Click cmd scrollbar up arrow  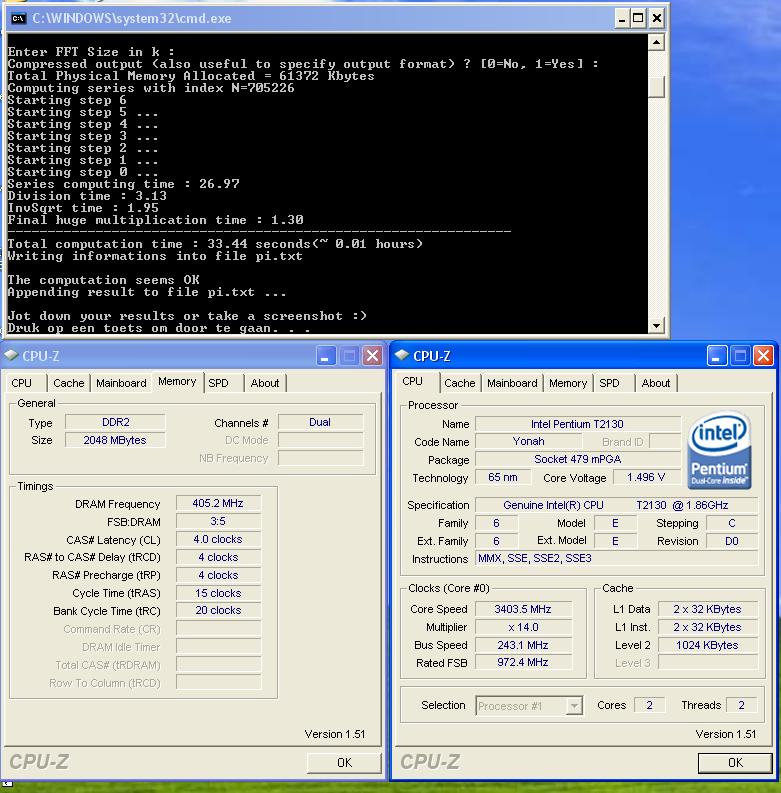(x=656, y=42)
